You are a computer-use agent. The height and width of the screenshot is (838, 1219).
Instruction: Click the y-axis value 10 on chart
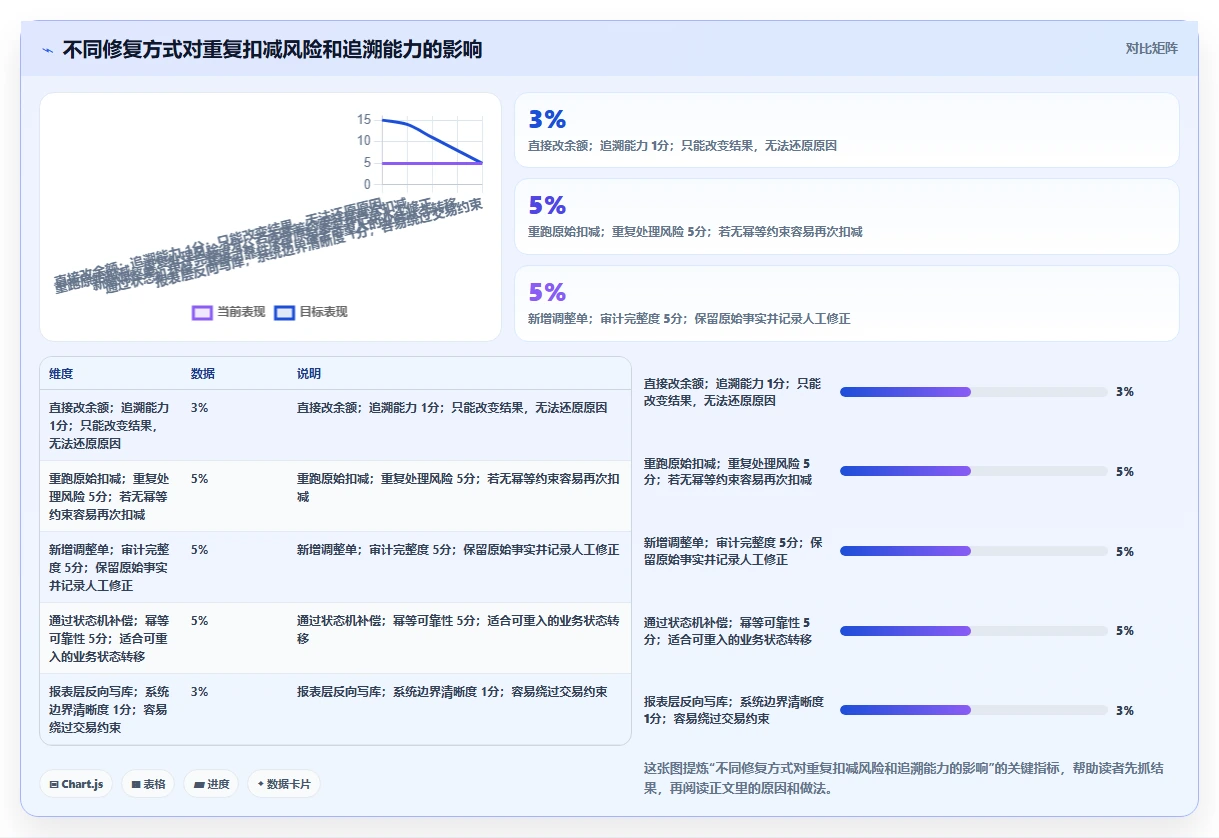(364, 141)
